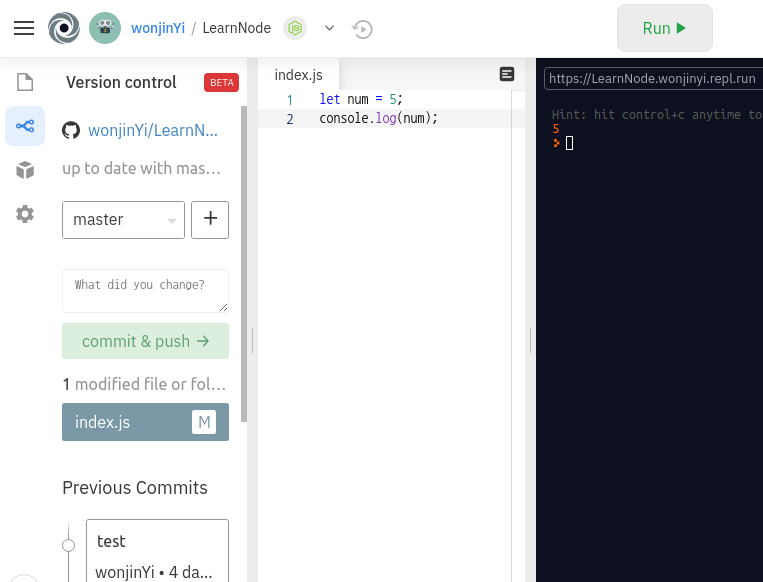Open the Packages cube sidebar icon
Image resolution: width=763 pixels, height=582 pixels.
(x=25, y=170)
